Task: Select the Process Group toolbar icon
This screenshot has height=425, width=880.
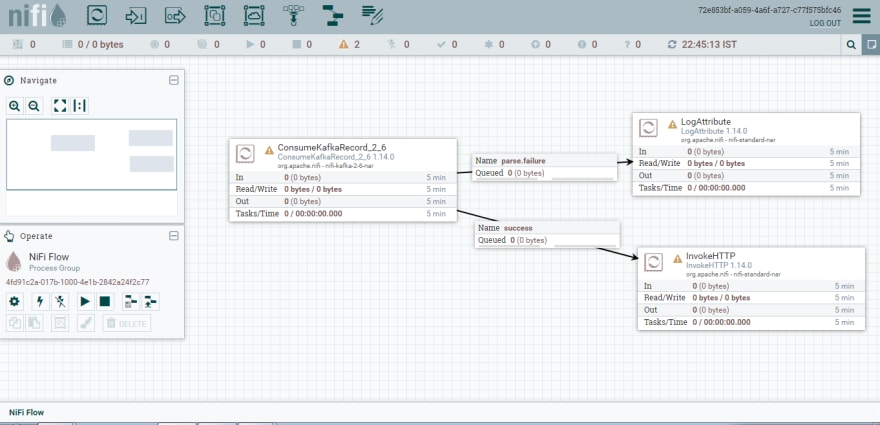Action: click(214, 16)
